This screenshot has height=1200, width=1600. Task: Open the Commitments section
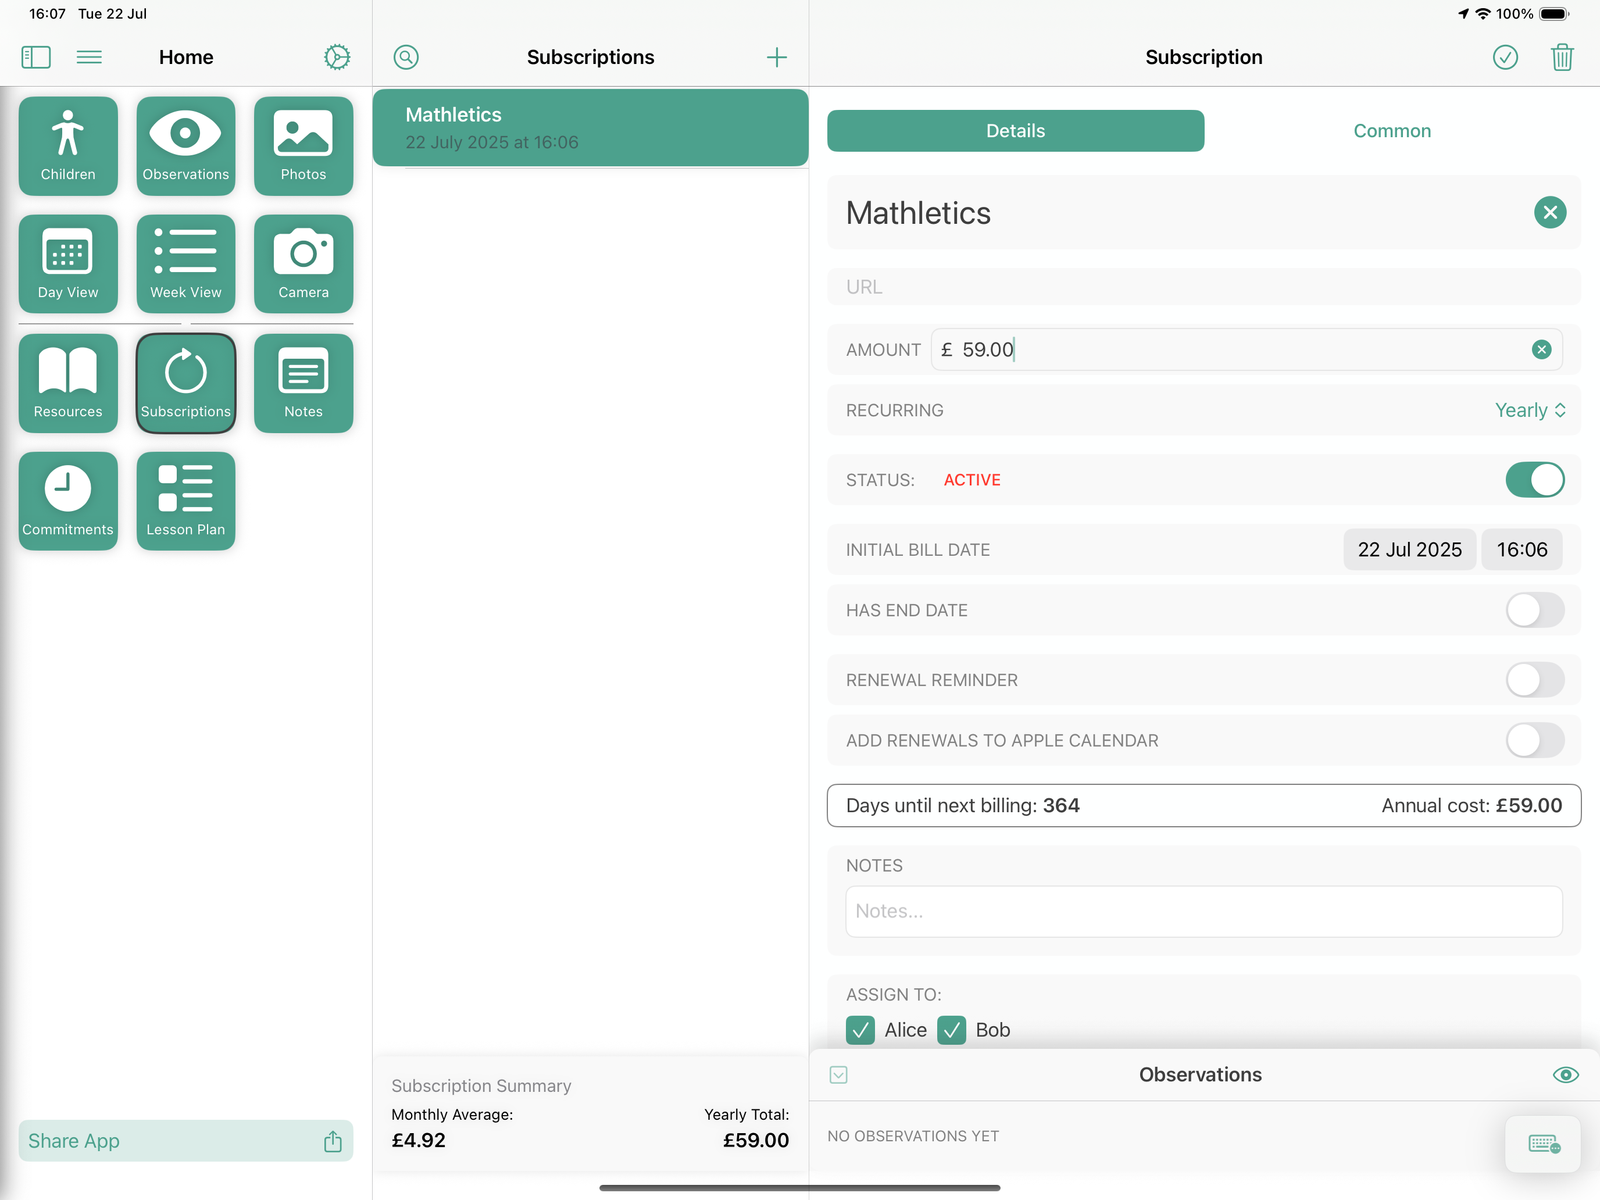point(67,500)
